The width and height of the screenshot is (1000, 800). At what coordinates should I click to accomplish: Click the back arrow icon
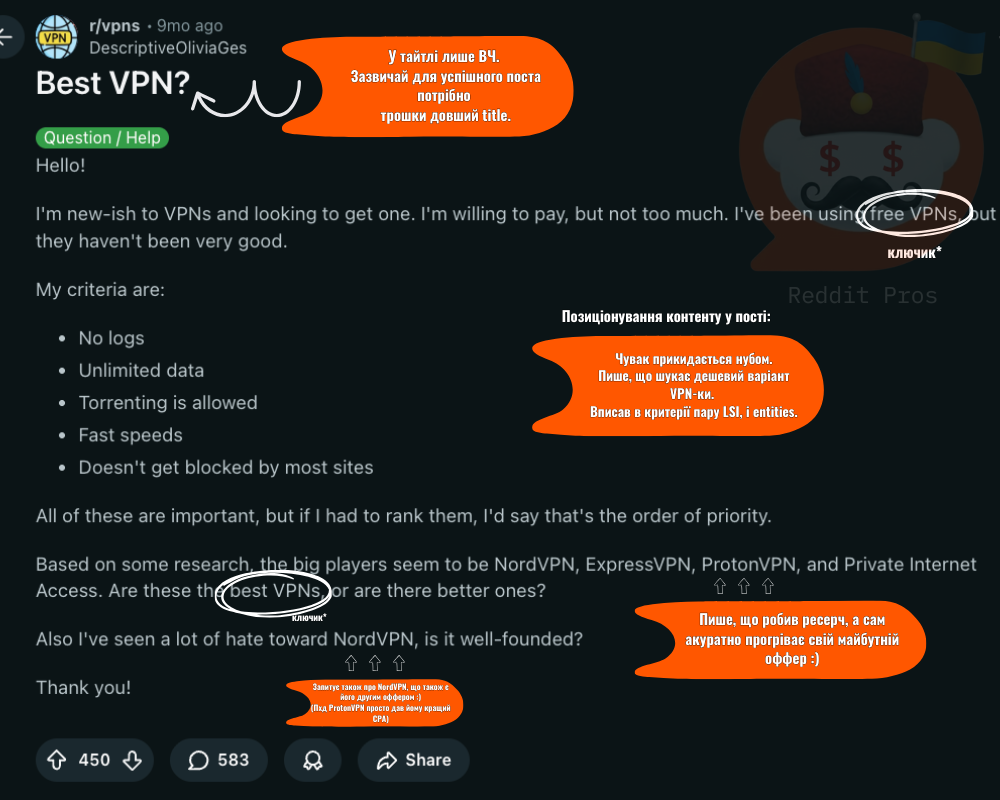click(x=6, y=37)
